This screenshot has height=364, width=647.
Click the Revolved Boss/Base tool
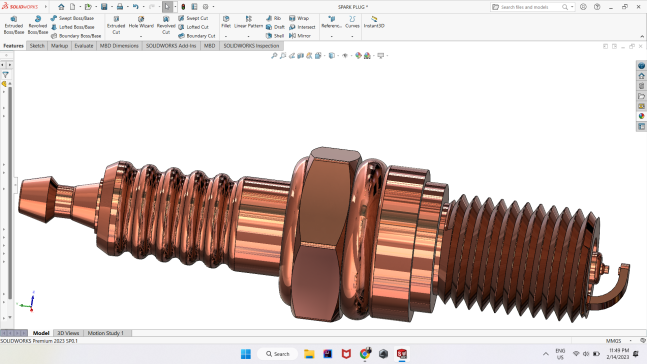click(x=38, y=26)
